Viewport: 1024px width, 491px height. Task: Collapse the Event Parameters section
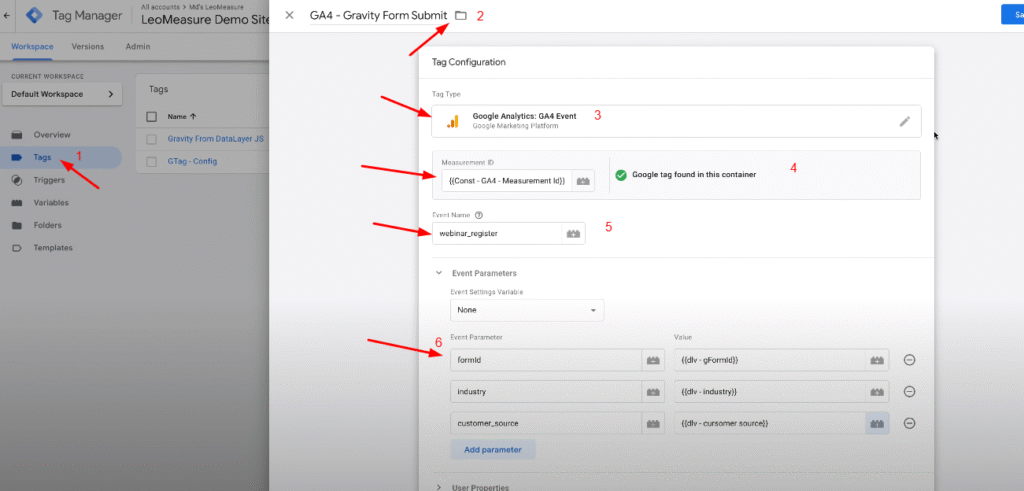click(439, 273)
